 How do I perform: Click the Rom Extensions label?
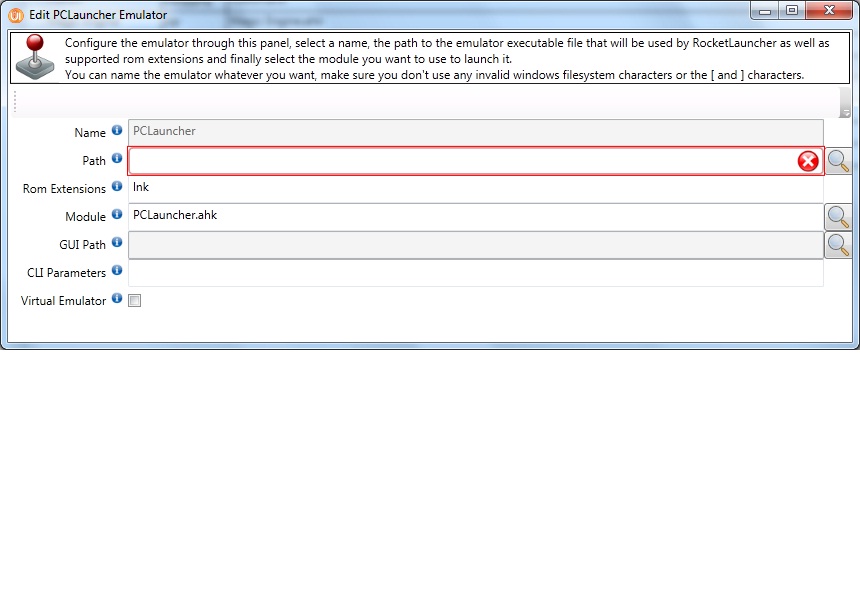click(x=64, y=189)
